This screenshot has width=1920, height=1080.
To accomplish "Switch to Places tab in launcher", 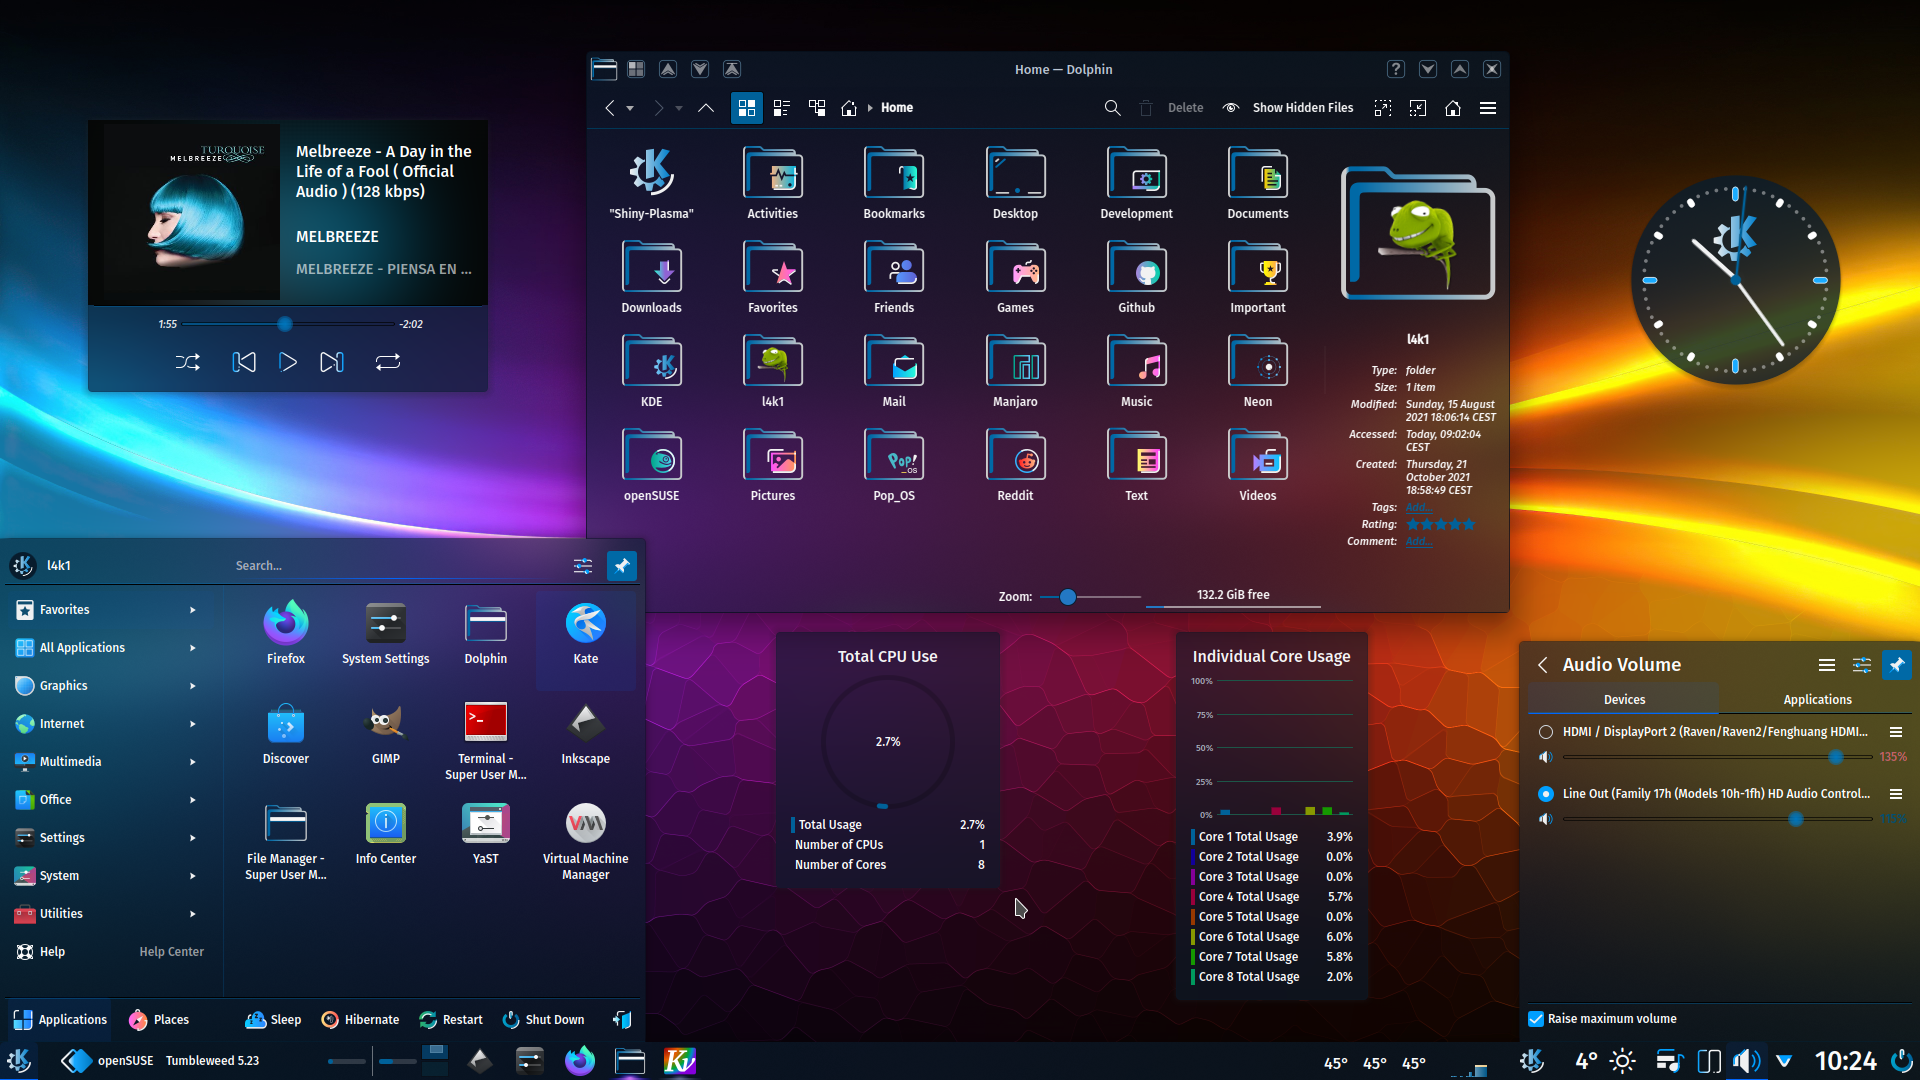I will pos(159,1020).
